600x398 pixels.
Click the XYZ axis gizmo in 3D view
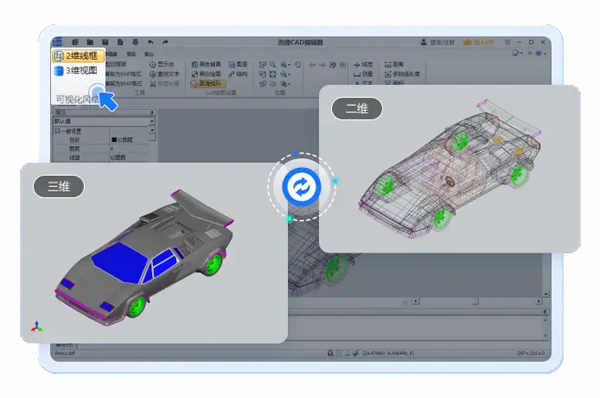tap(37, 326)
